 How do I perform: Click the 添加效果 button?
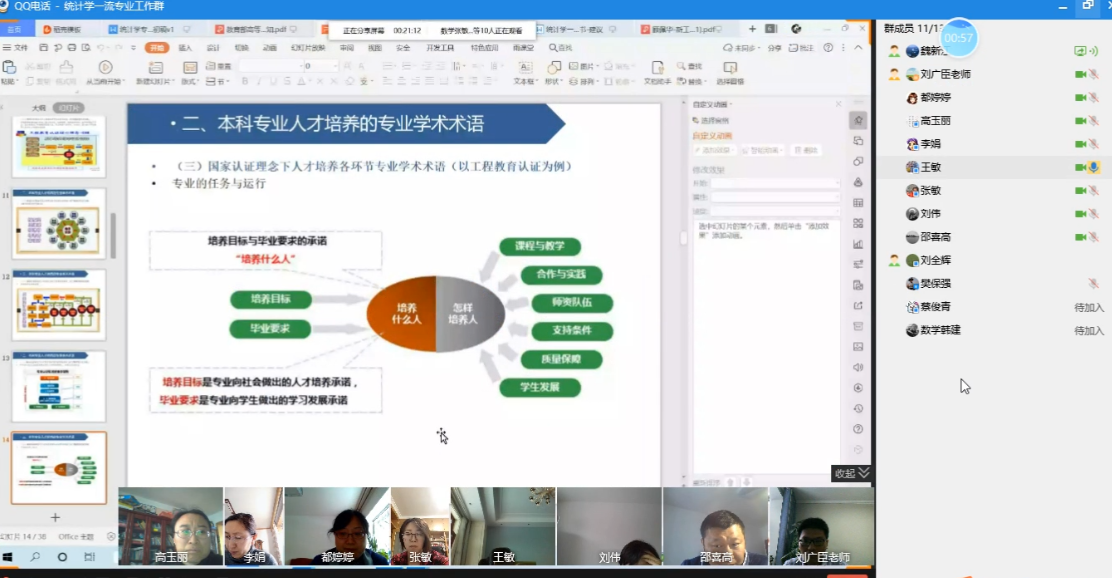712,150
